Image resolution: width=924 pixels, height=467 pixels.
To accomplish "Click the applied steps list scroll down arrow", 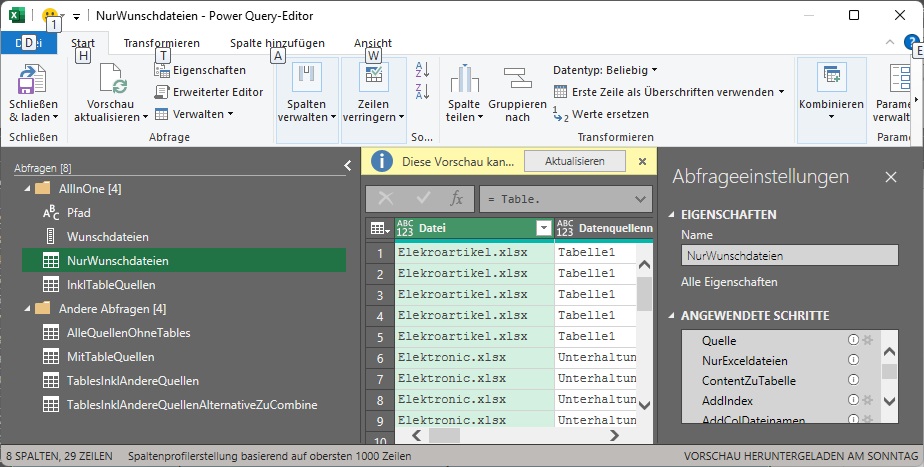I will 890,401.
